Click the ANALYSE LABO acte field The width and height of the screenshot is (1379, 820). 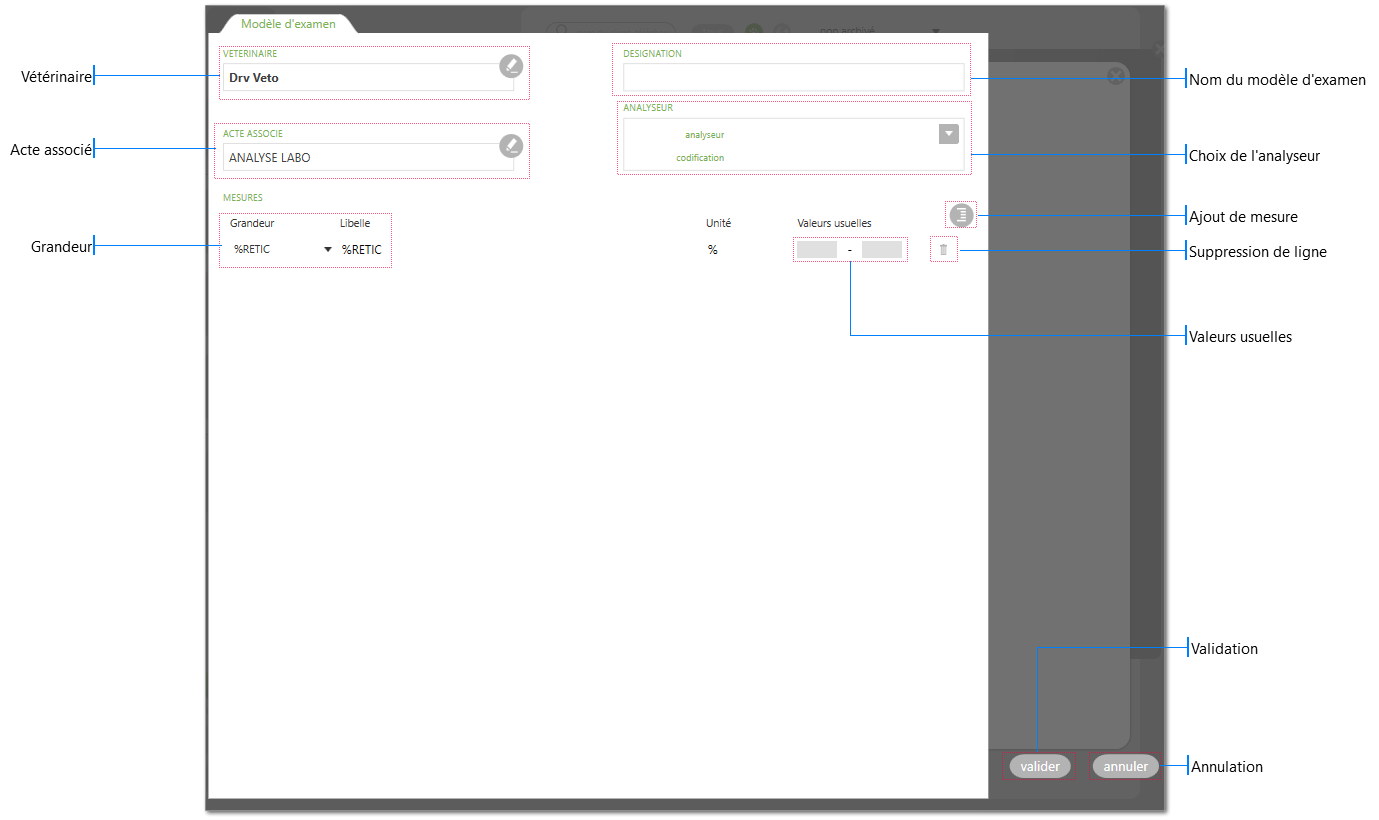point(368,157)
